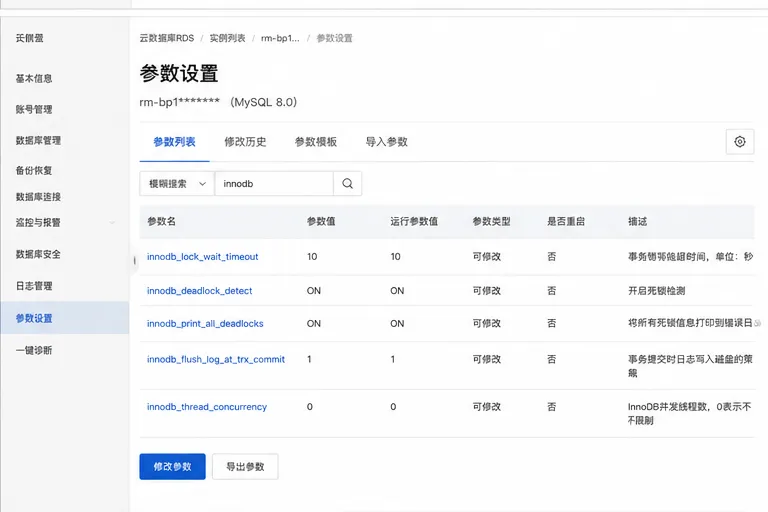
Task: Expand the 监控与报警 sidebar chevron
Action: pyautogui.click(x=112, y=222)
